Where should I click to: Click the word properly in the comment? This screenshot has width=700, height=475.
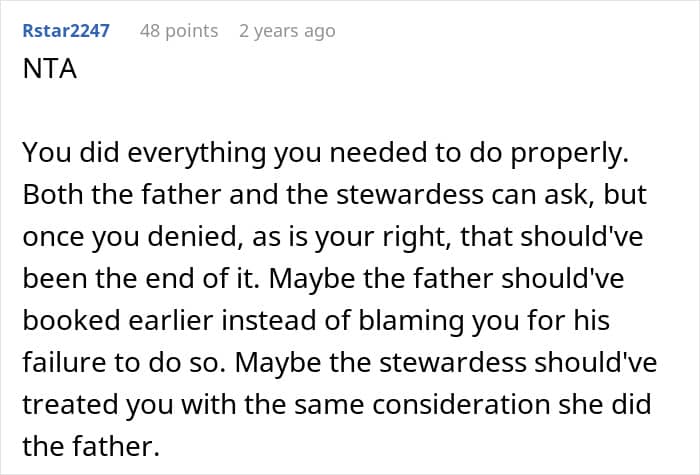(x=570, y=154)
